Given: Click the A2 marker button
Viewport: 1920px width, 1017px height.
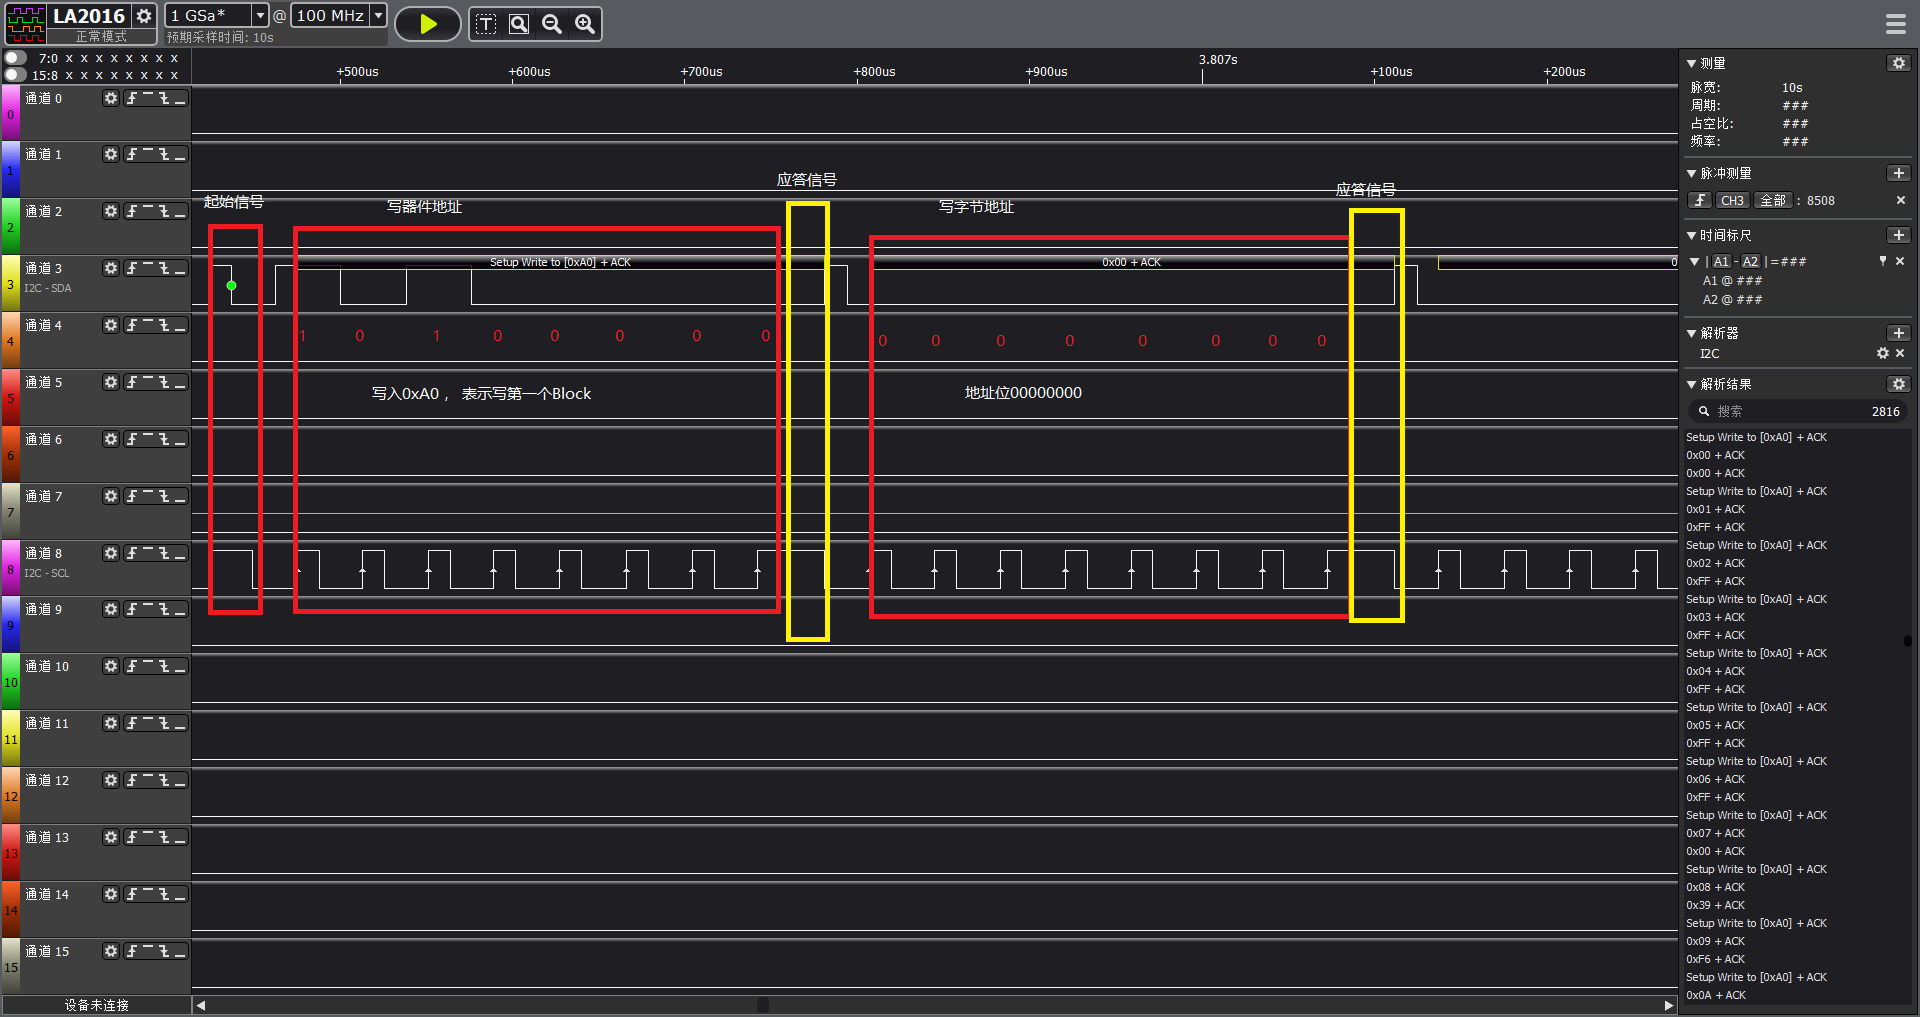Looking at the screenshot, I should [1750, 261].
